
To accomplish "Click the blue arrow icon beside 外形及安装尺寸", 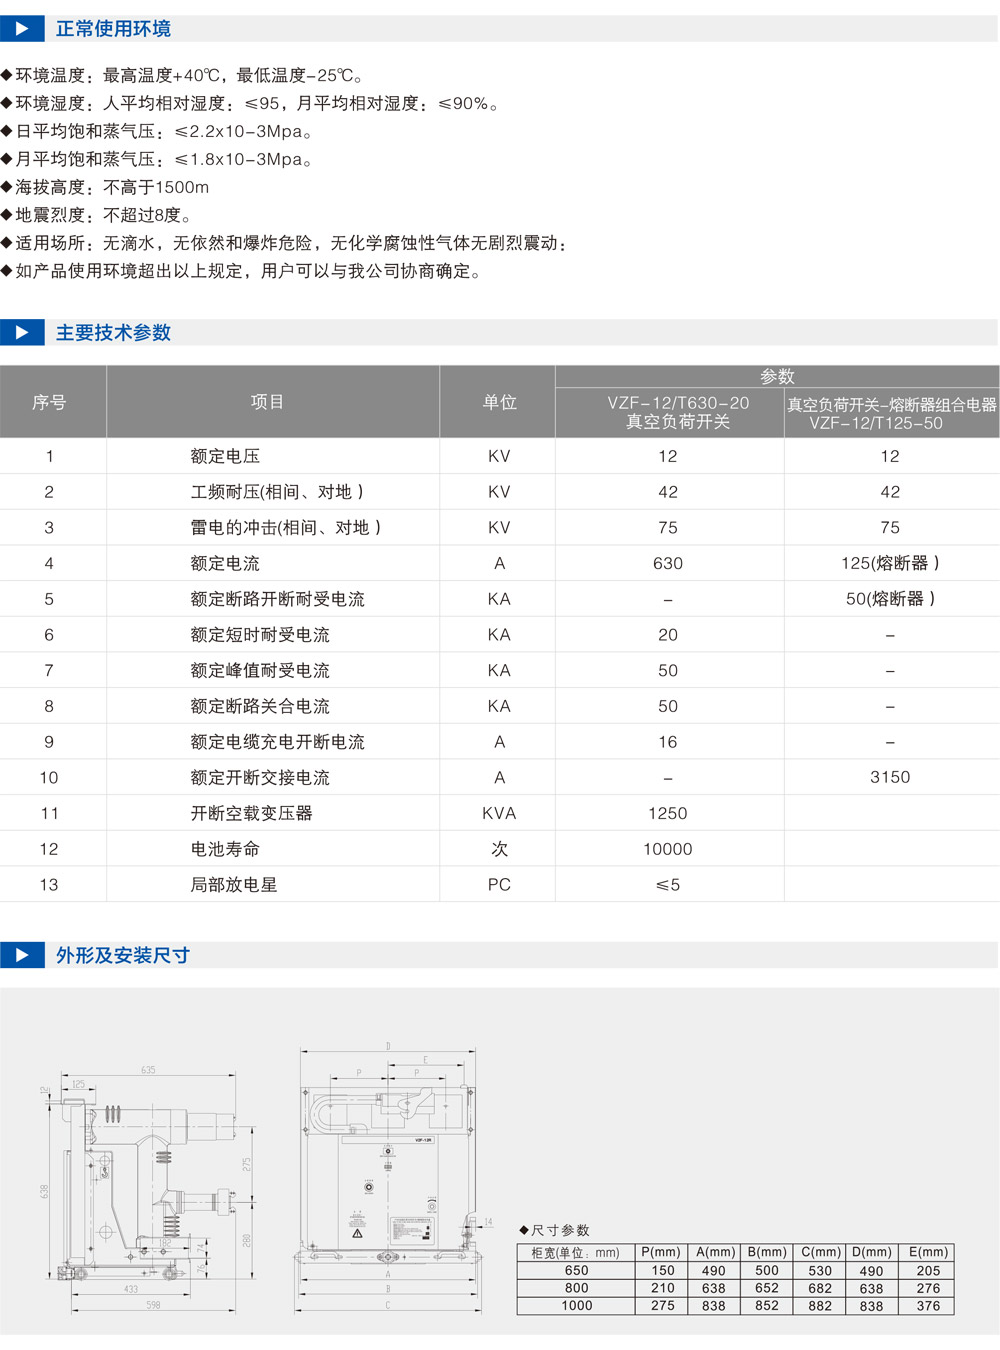I will click(22, 955).
